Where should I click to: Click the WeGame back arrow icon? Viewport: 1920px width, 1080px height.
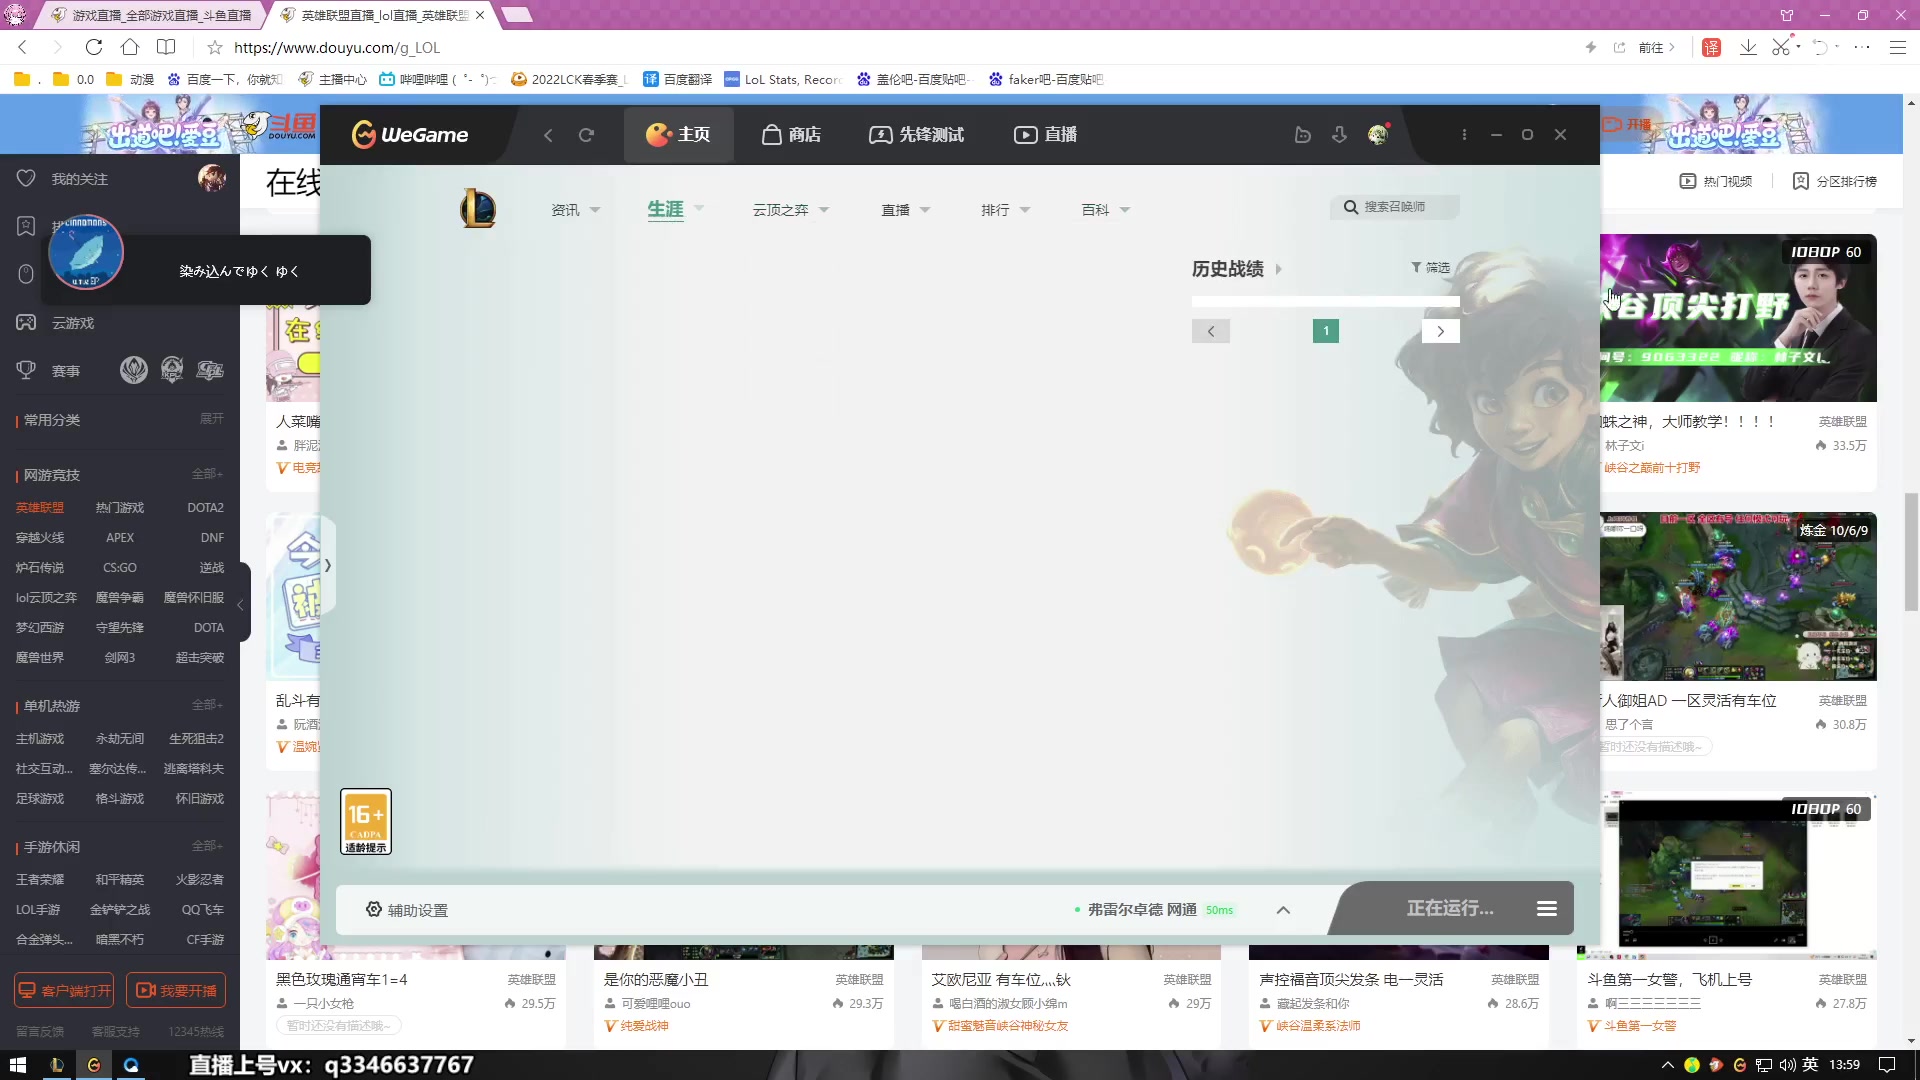(x=548, y=134)
